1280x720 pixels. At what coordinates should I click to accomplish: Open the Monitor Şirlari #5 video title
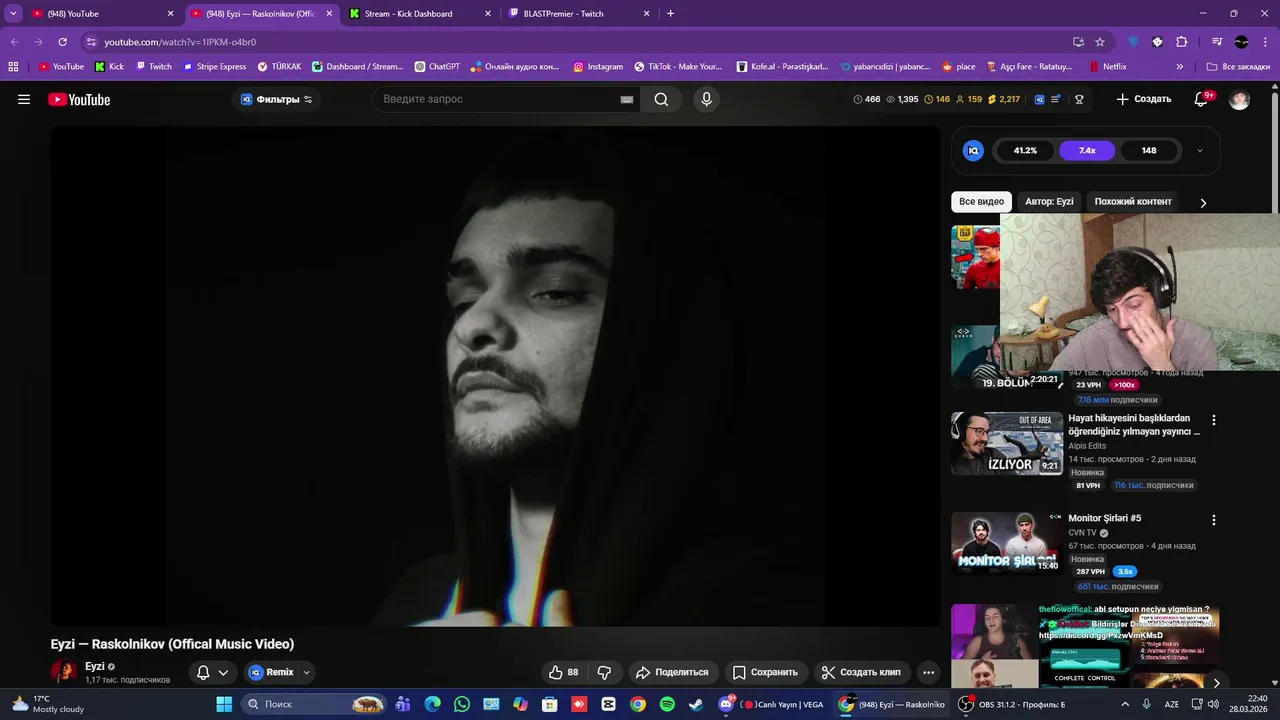tap(1105, 518)
